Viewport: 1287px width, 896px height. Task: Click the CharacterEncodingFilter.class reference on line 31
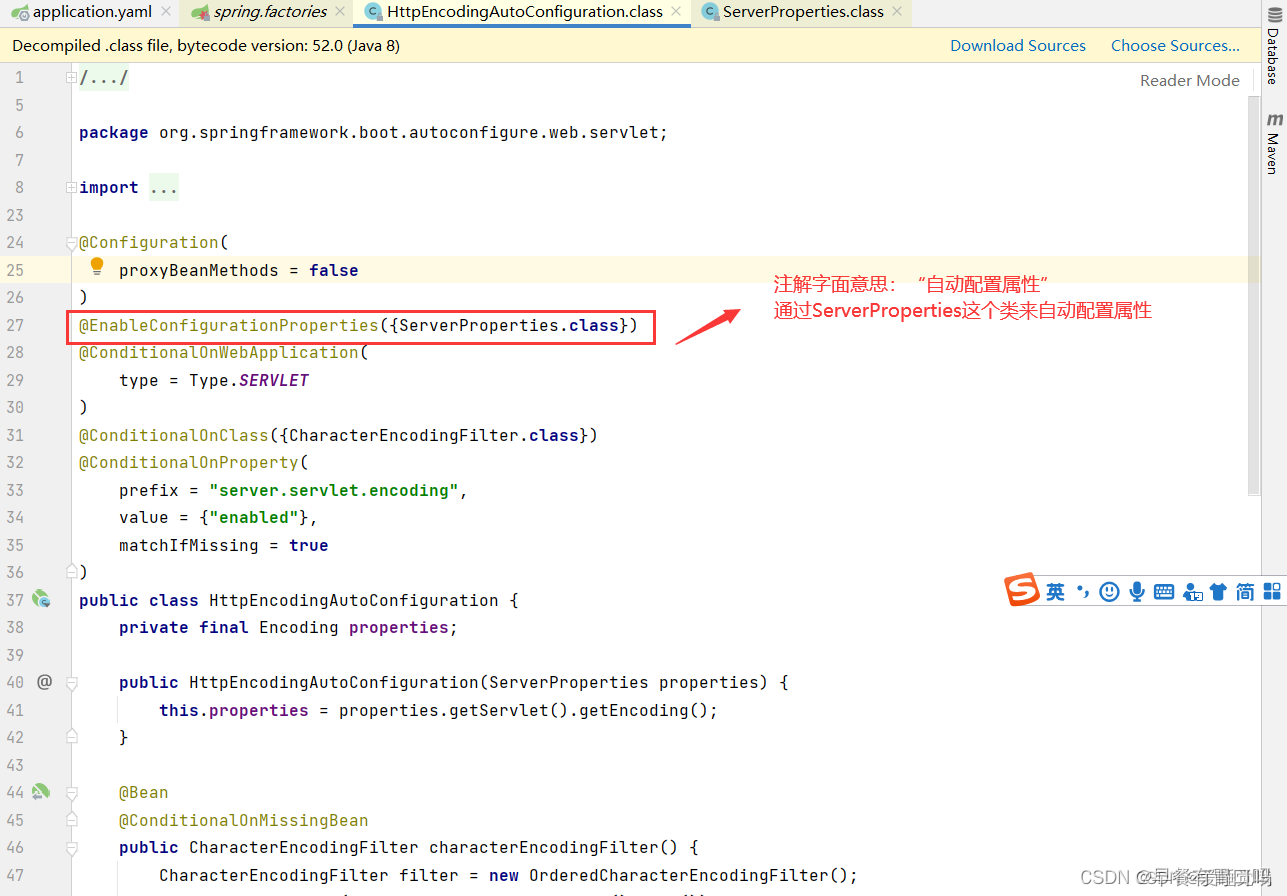pos(434,435)
